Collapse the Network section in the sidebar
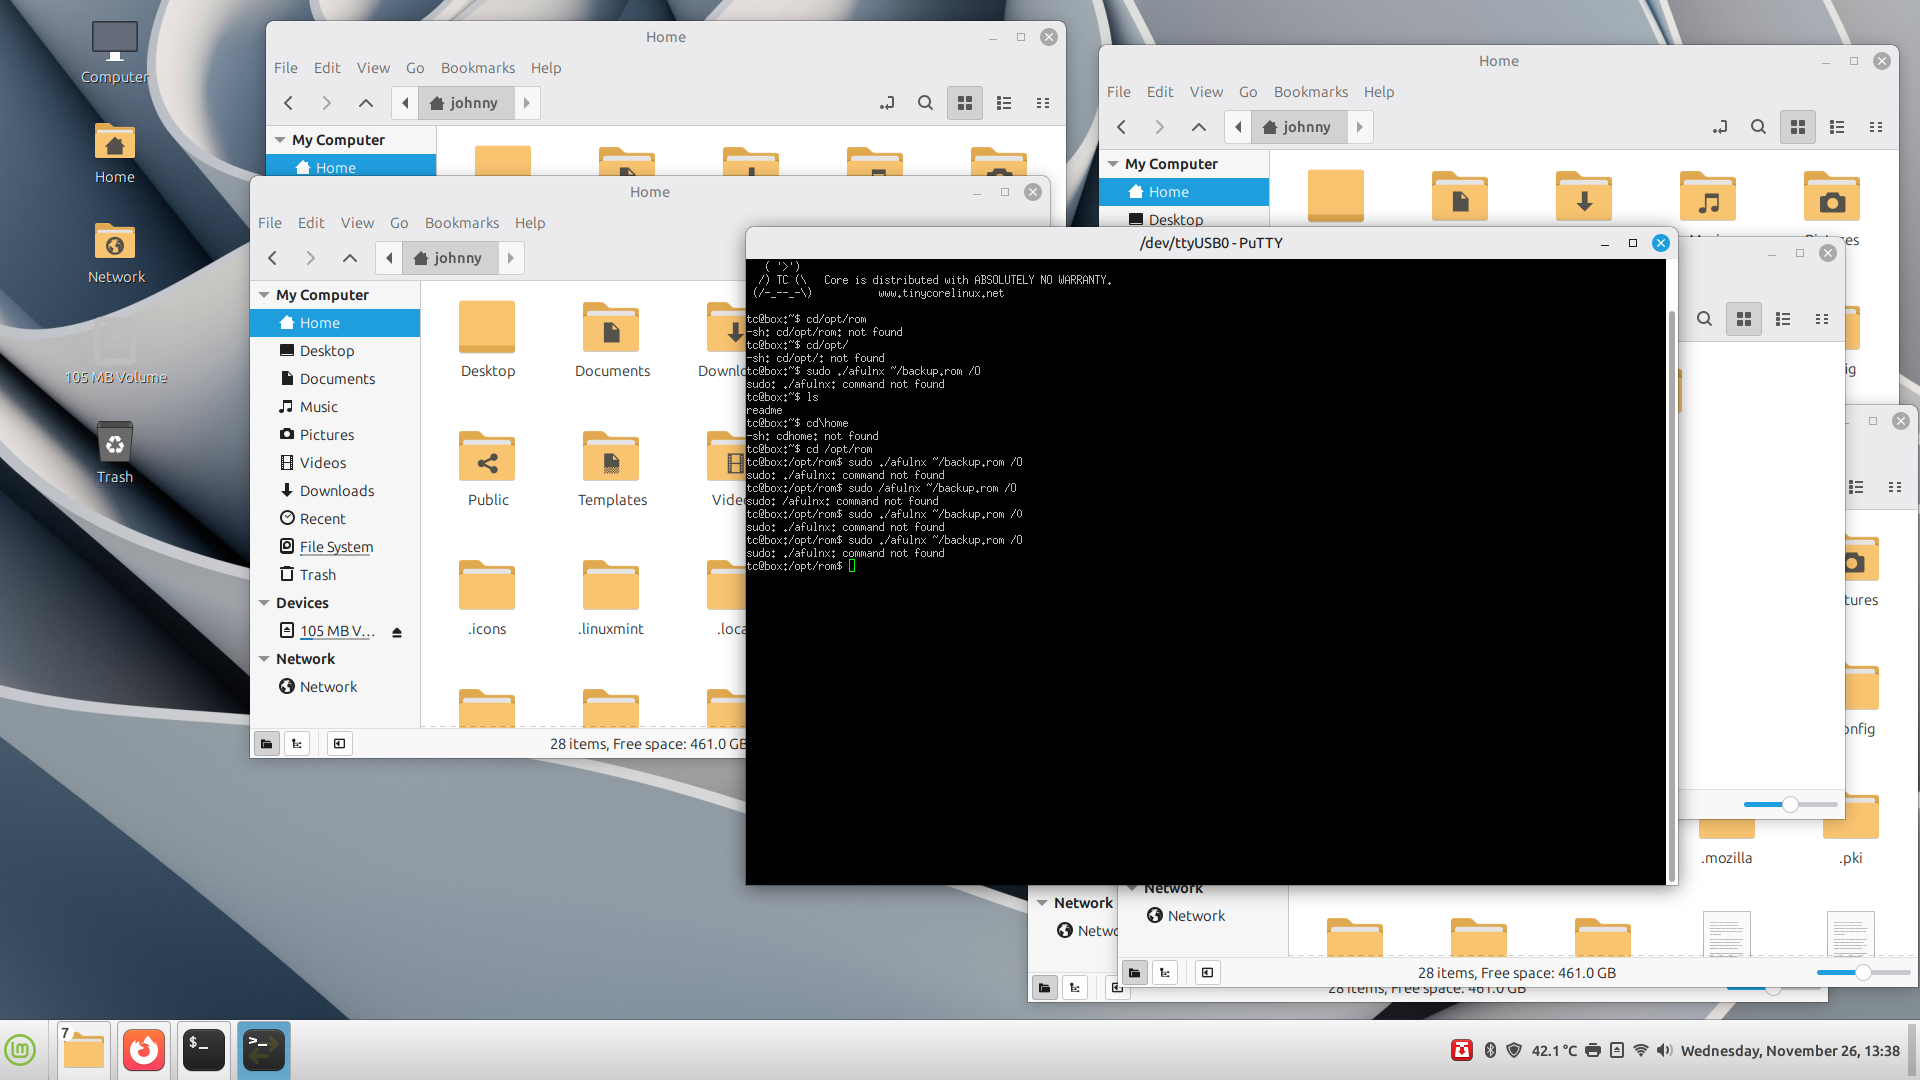Viewport: 1920px width, 1080px height. (264, 658)
